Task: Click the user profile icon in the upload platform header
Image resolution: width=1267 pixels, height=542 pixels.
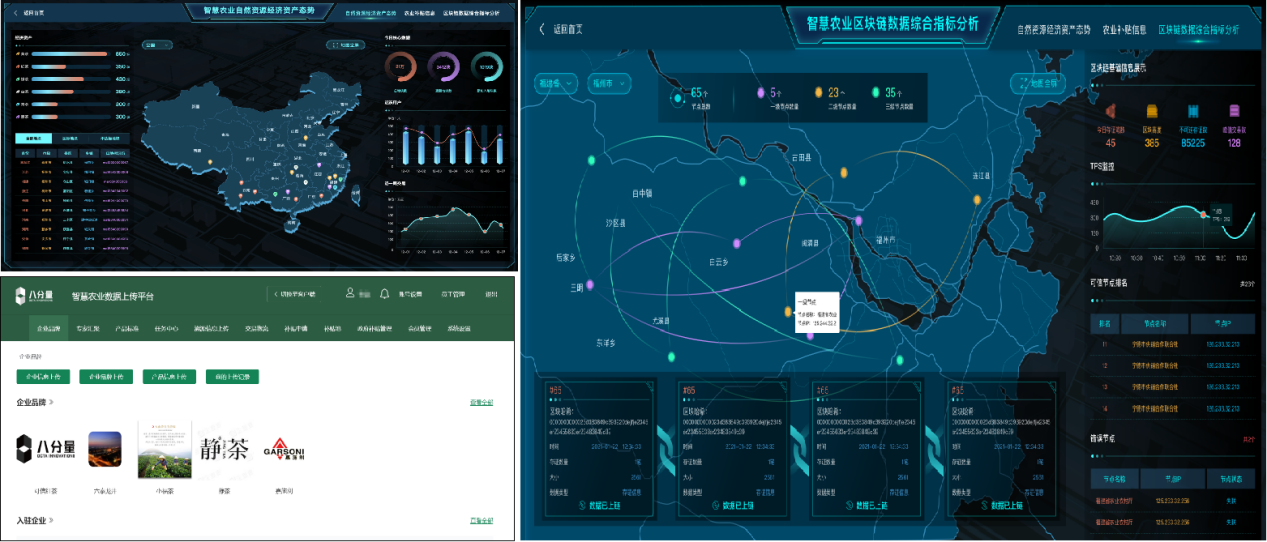Action: click(x=350, y=294)
